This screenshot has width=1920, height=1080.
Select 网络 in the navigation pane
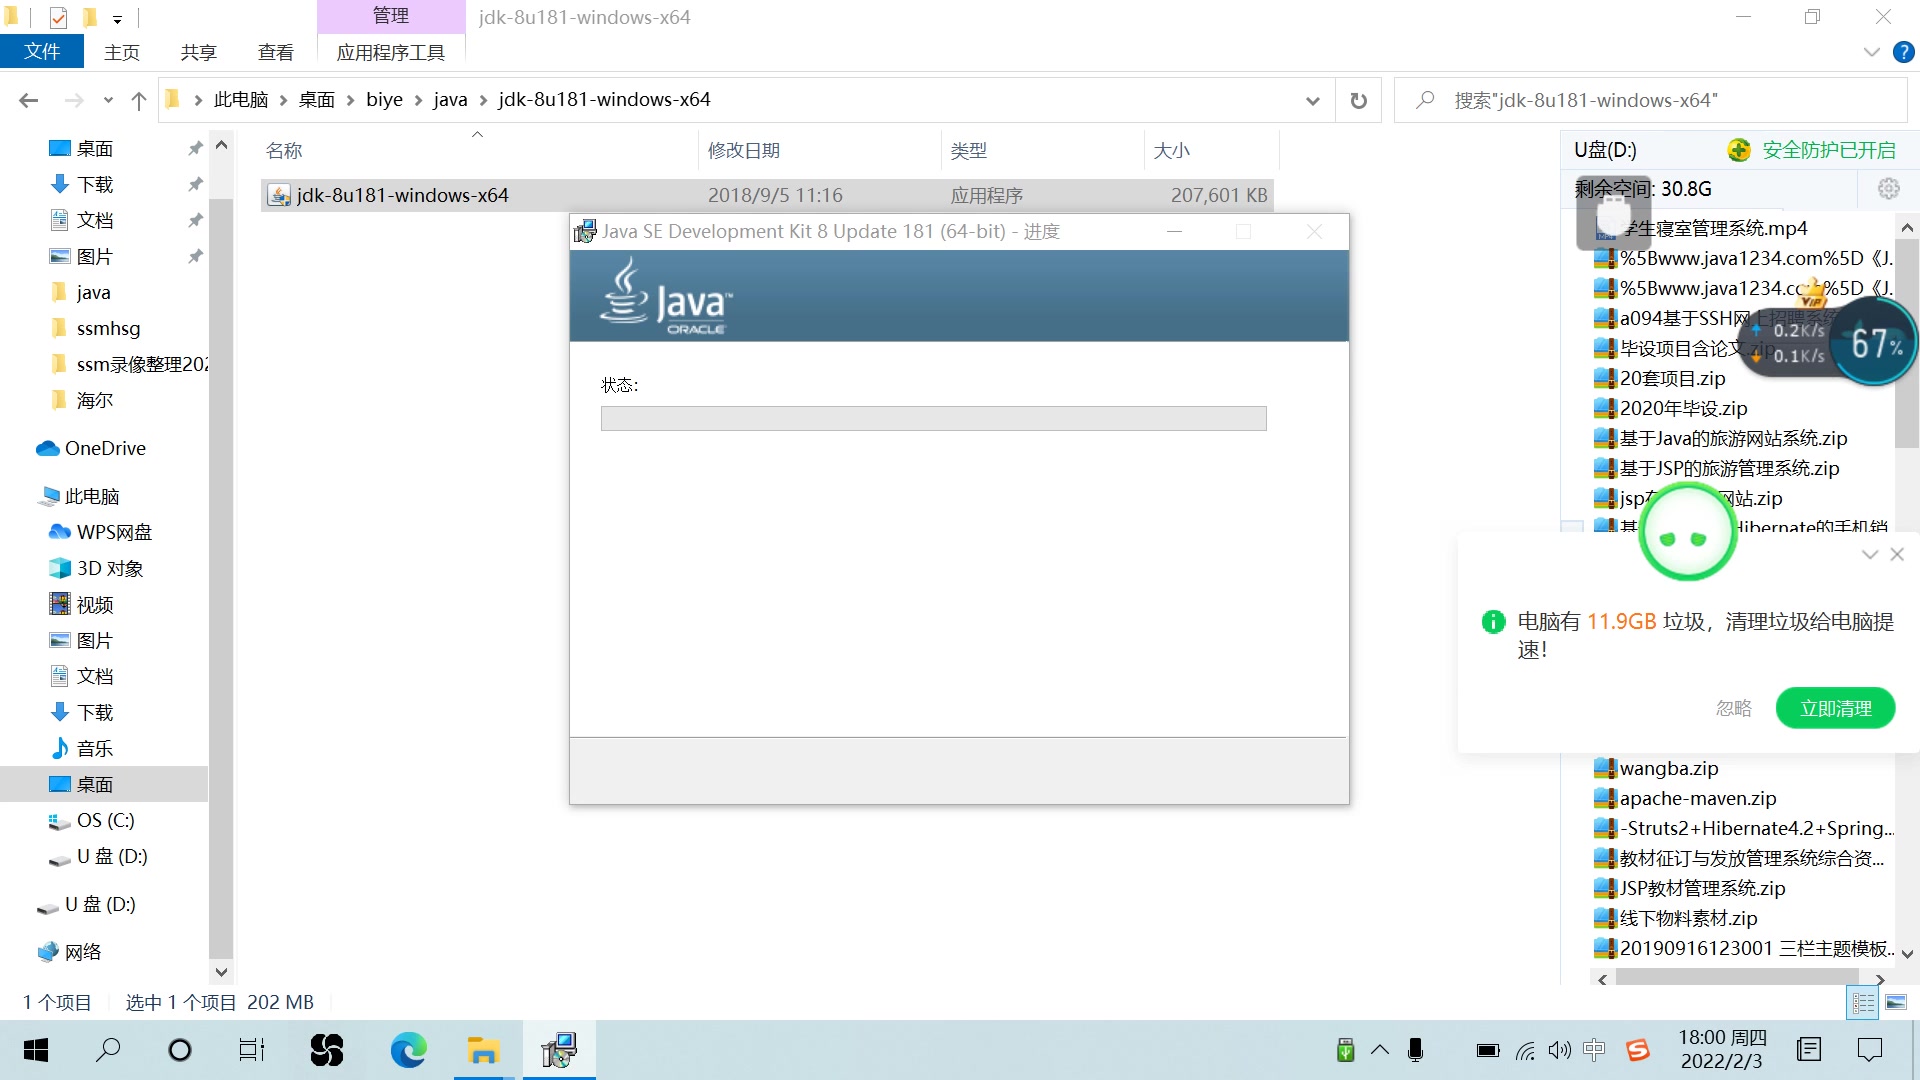point(83,952)
